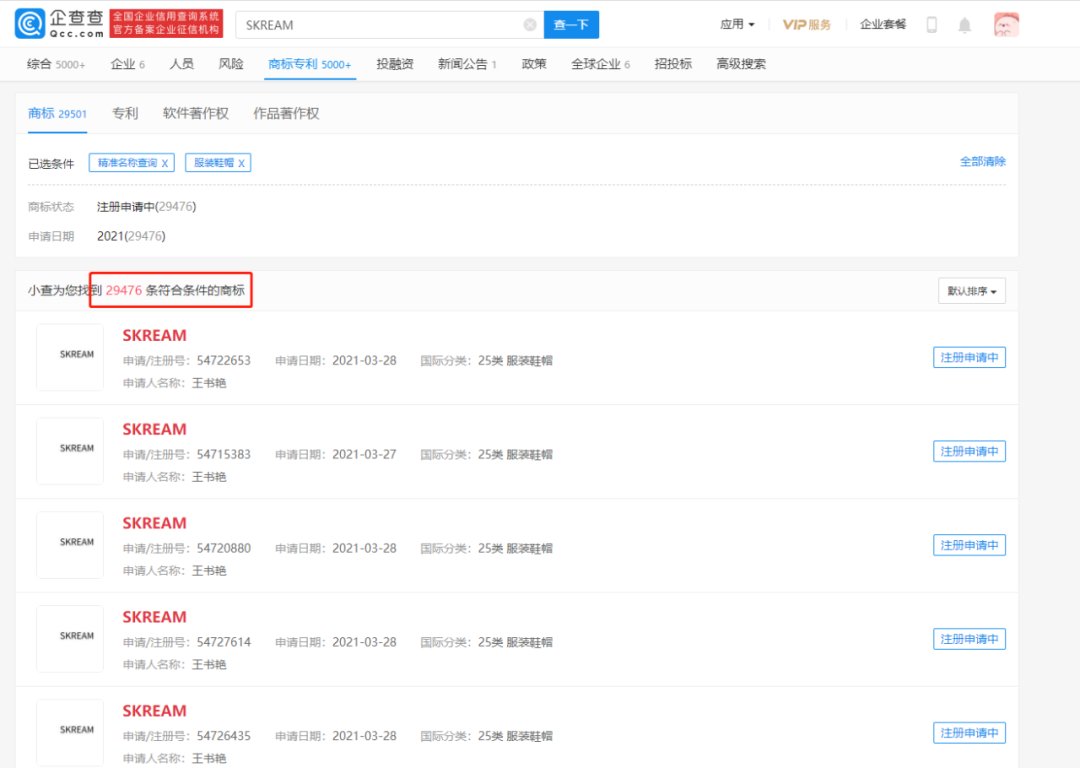Expand the 高级搜索 option
The height and width of the screenshot is (768, 1080).
tap(742, 63)
